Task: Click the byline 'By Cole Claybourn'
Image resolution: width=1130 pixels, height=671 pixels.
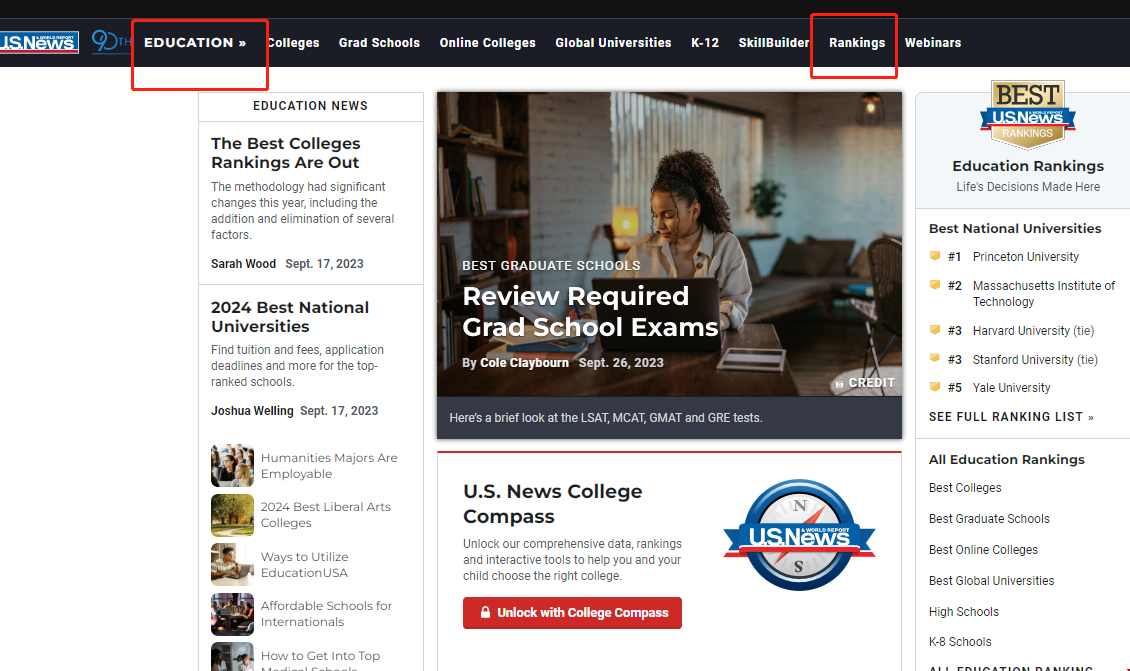Action: click(x=515, y=363)
